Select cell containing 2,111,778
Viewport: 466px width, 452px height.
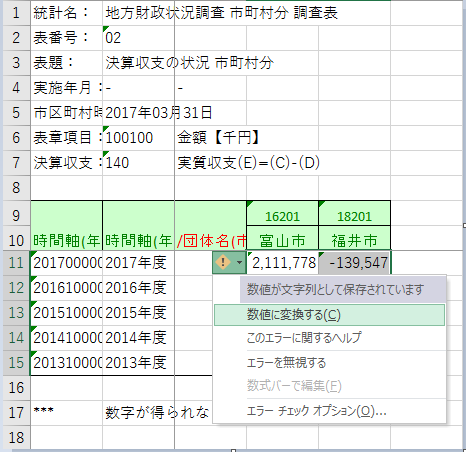(x=282, y=263)
